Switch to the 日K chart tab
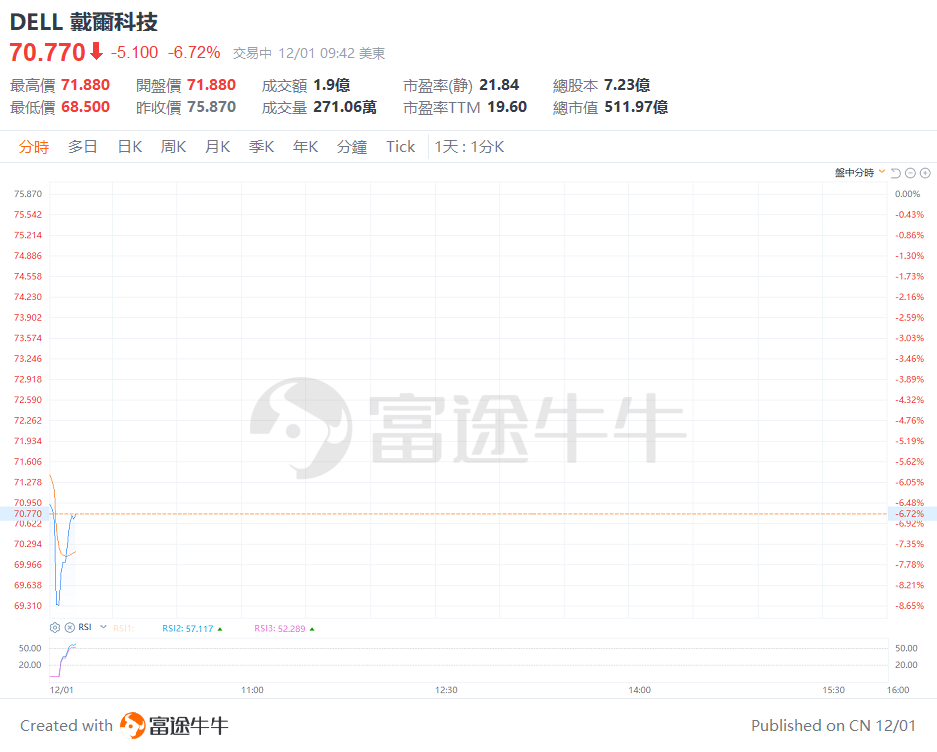Image resolution: width=937 pixels, height=752 pixels. 130,147
